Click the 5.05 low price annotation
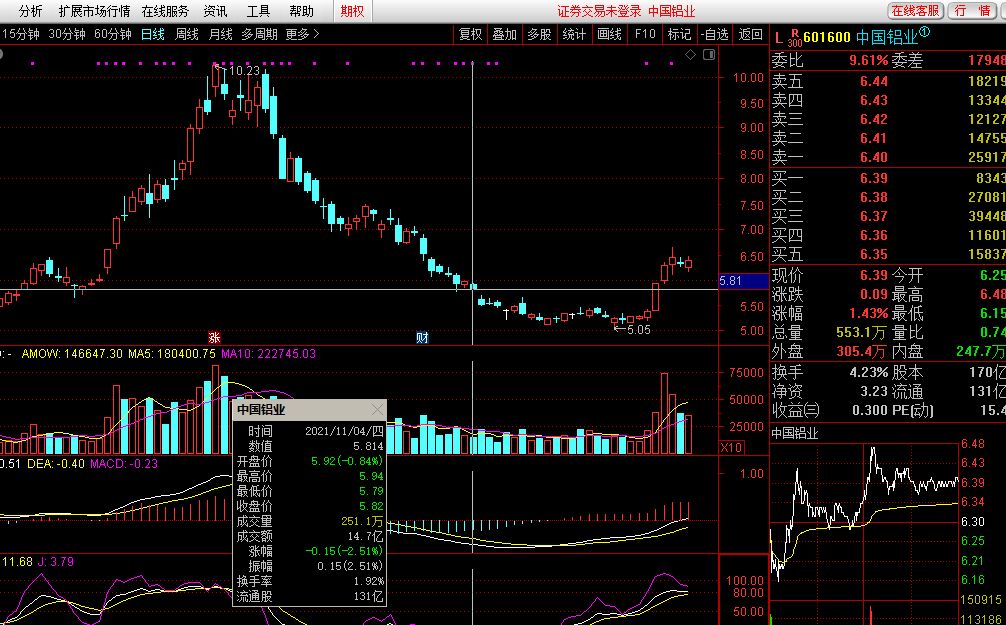The width and height of the screenshot is (1006, 625). click(638, 329)
